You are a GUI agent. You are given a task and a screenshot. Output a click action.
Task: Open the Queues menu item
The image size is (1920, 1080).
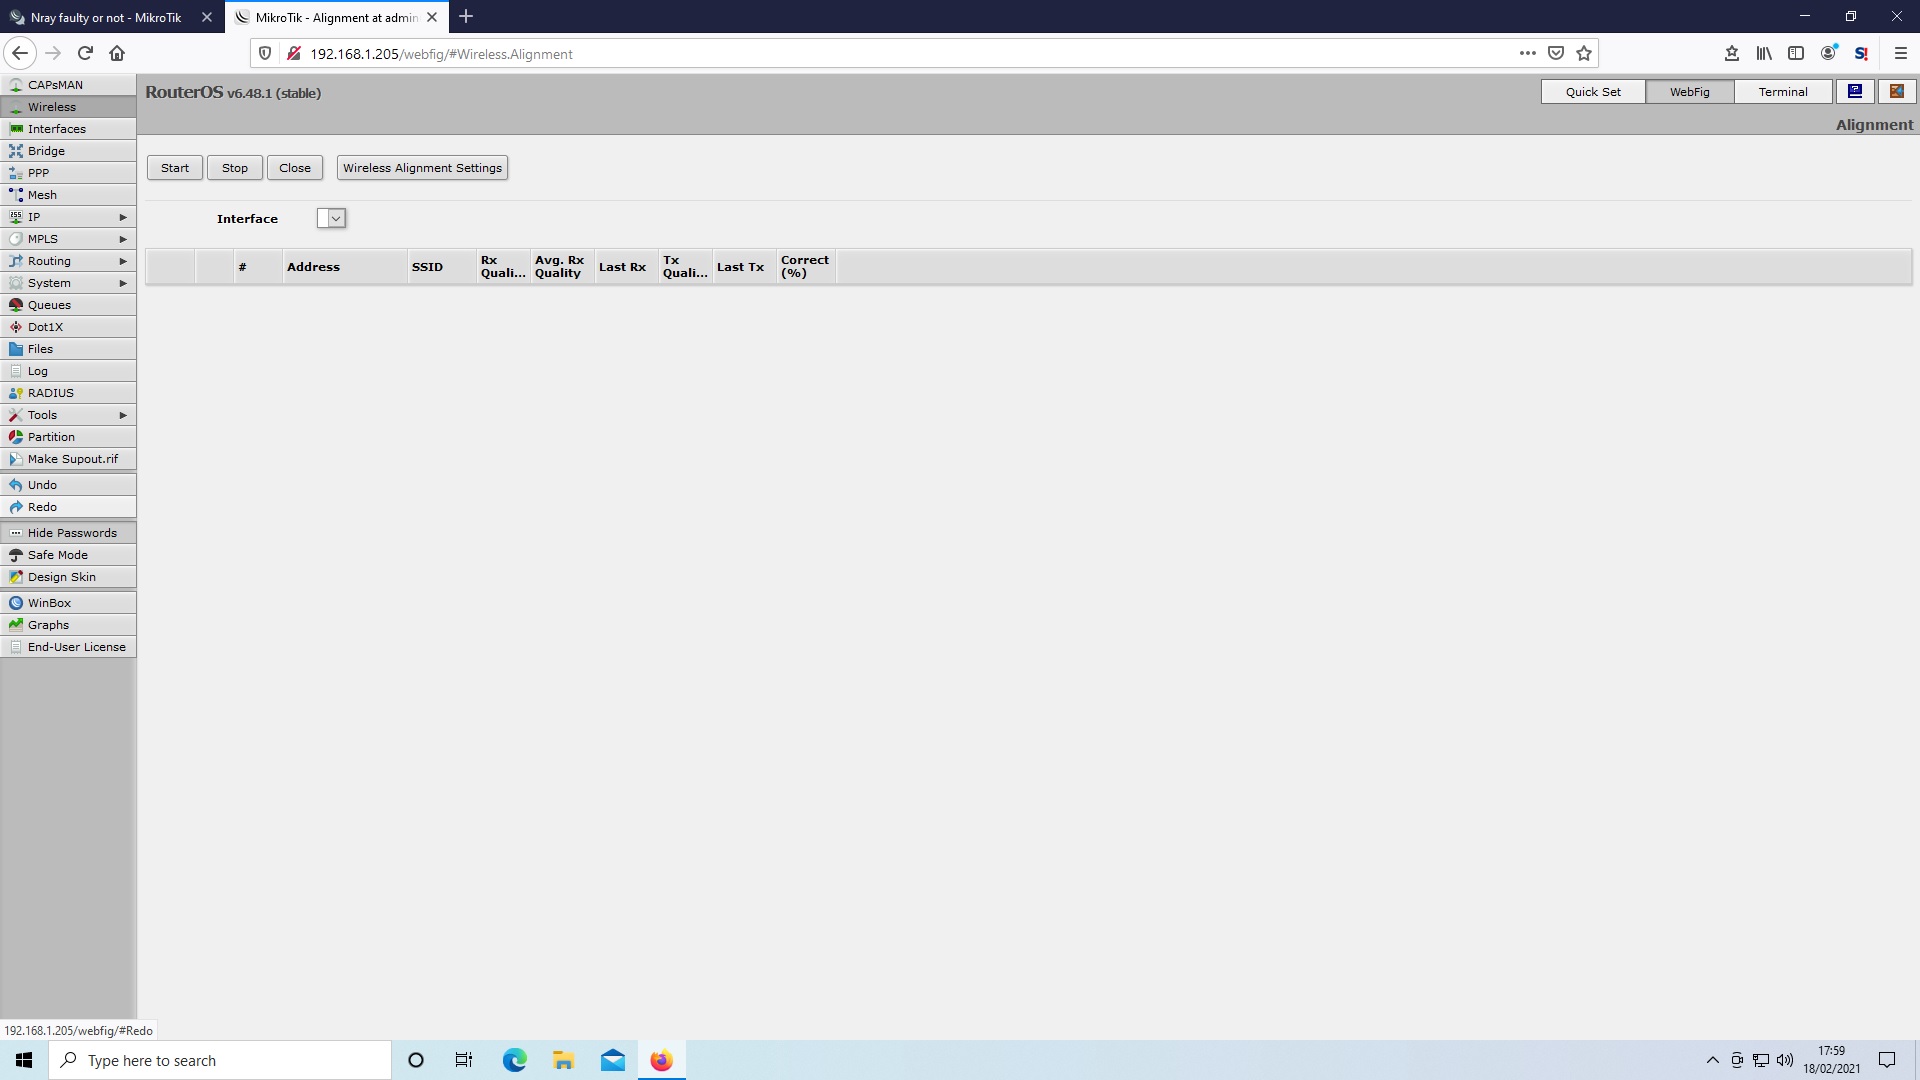tap(49, 305)
